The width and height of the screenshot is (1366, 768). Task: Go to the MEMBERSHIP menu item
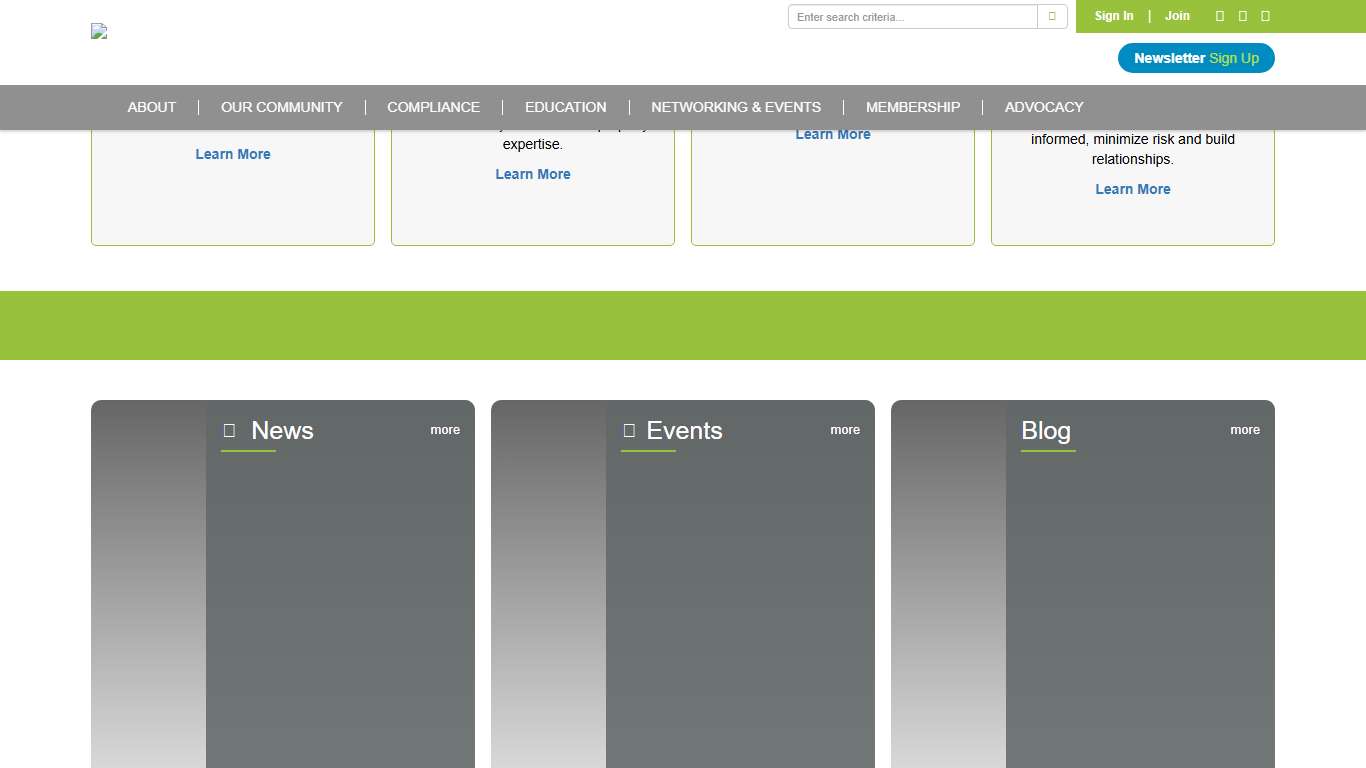pos(913,107)
